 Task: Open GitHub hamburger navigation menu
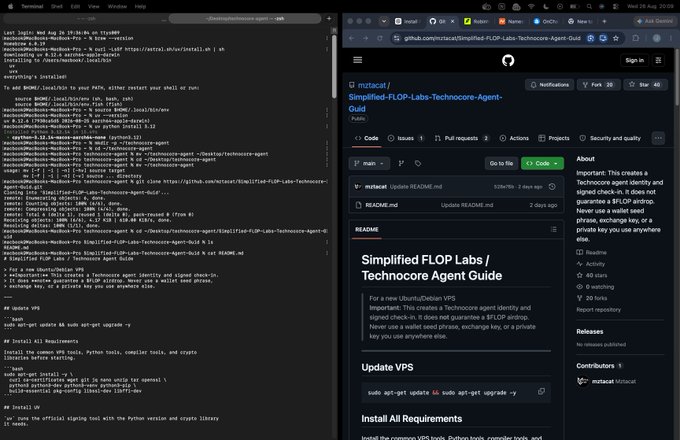click(x=357, y=60)
